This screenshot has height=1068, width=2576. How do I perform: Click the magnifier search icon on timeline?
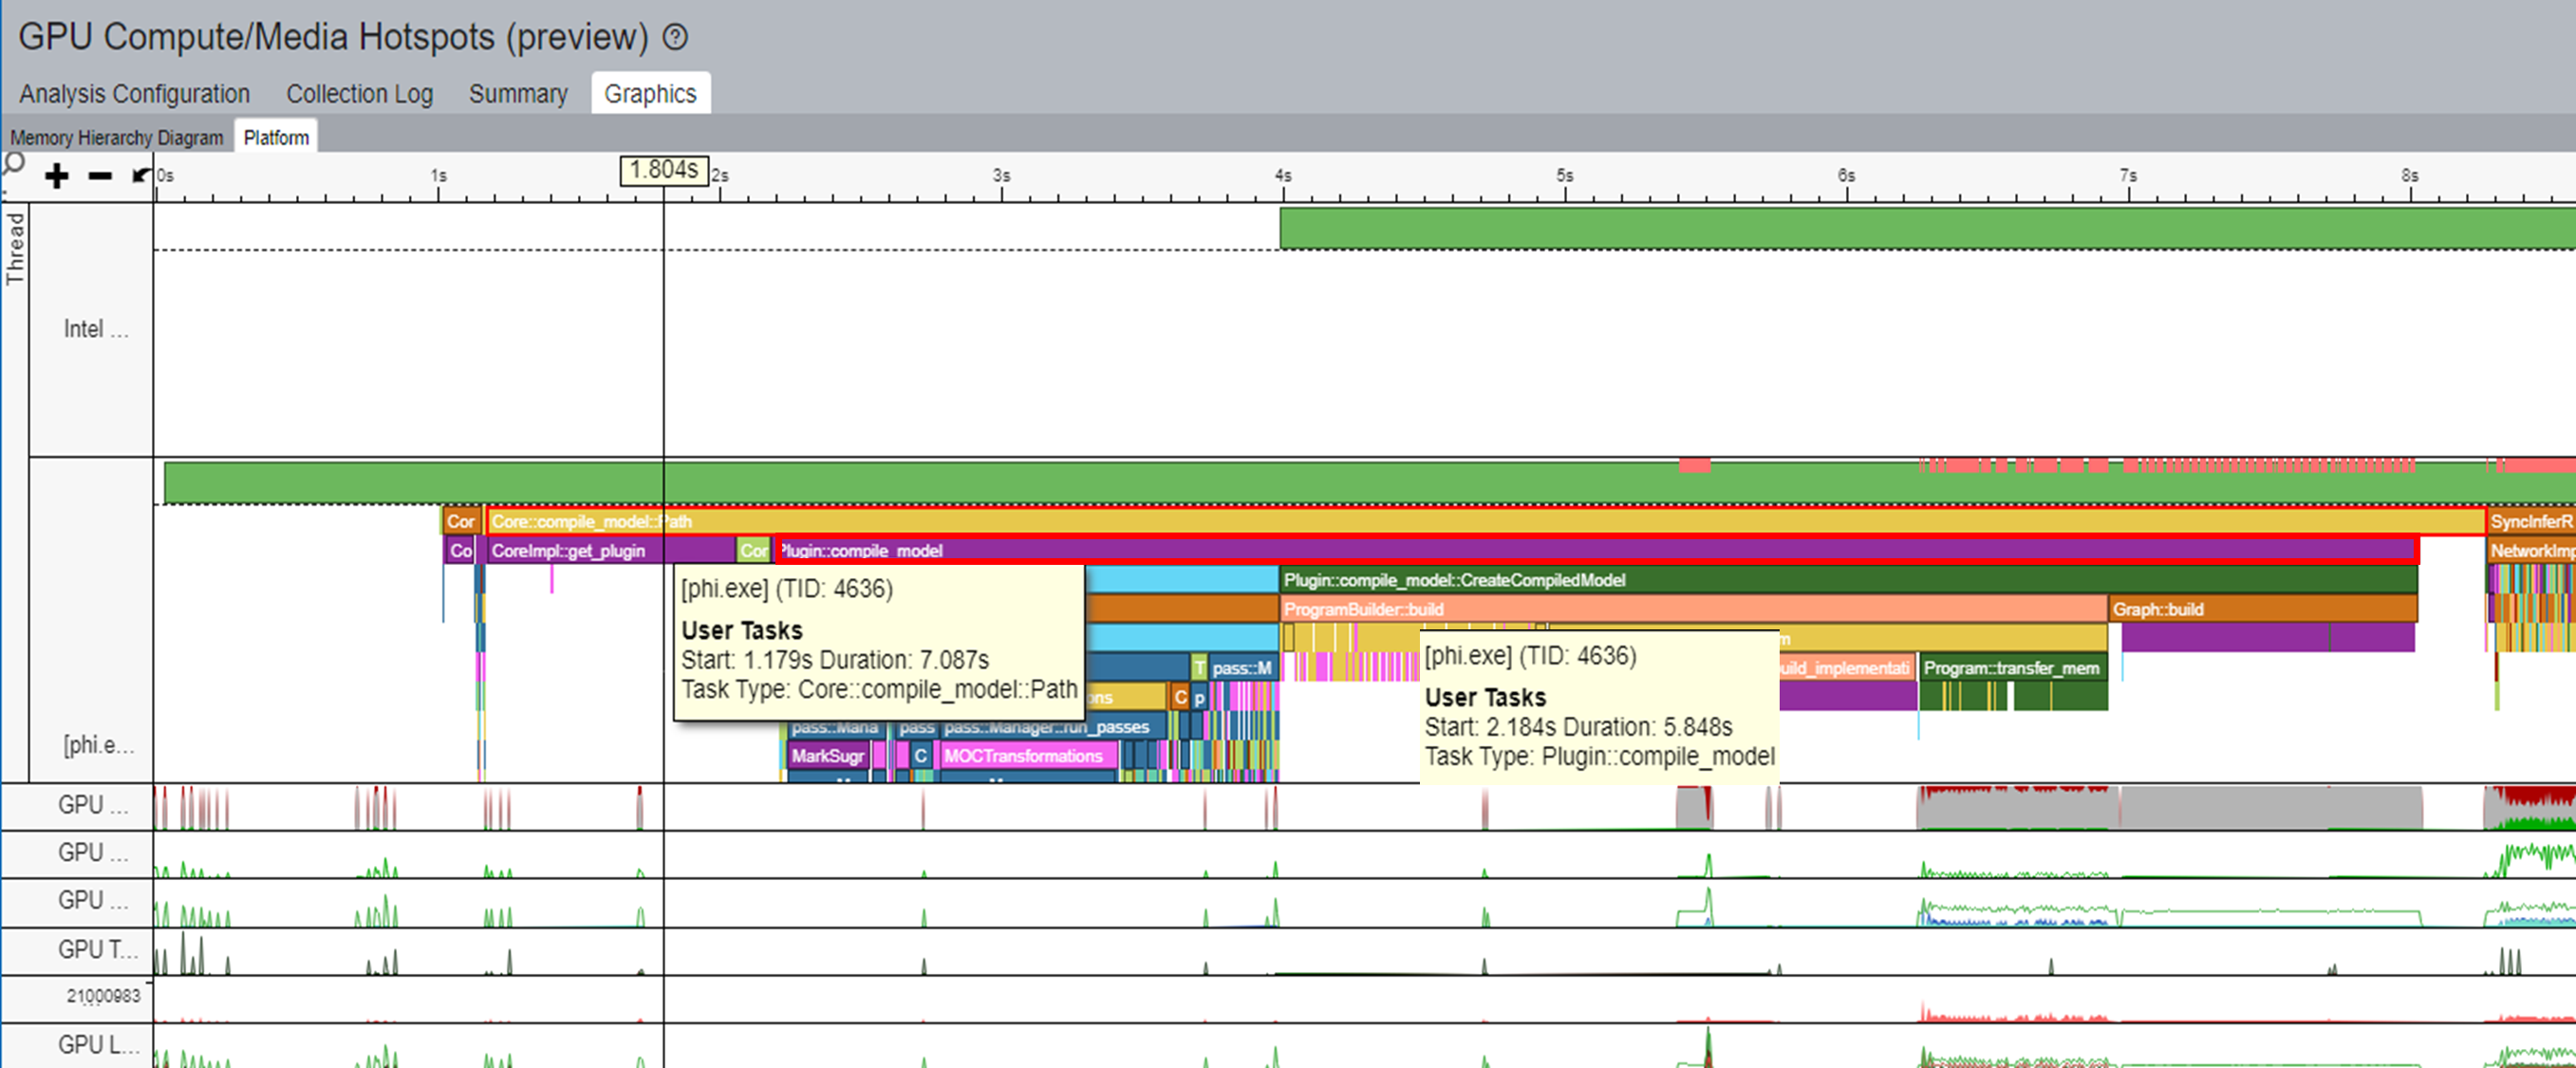tap(14, 164)
